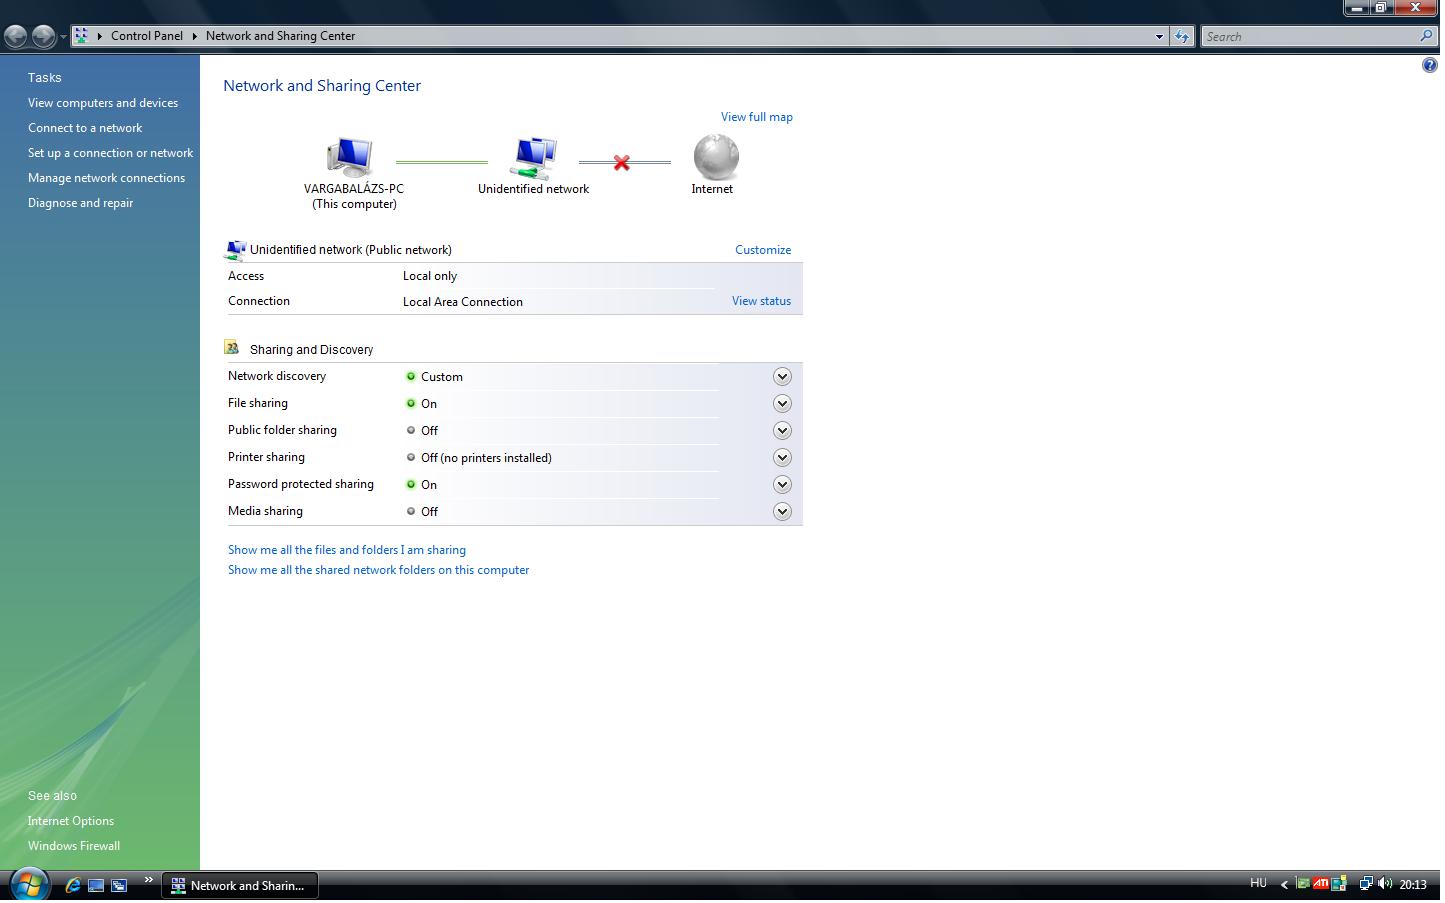1445x903 pixels.
Task: Expand Quick Launch overflow chevron
Action: 148,880
